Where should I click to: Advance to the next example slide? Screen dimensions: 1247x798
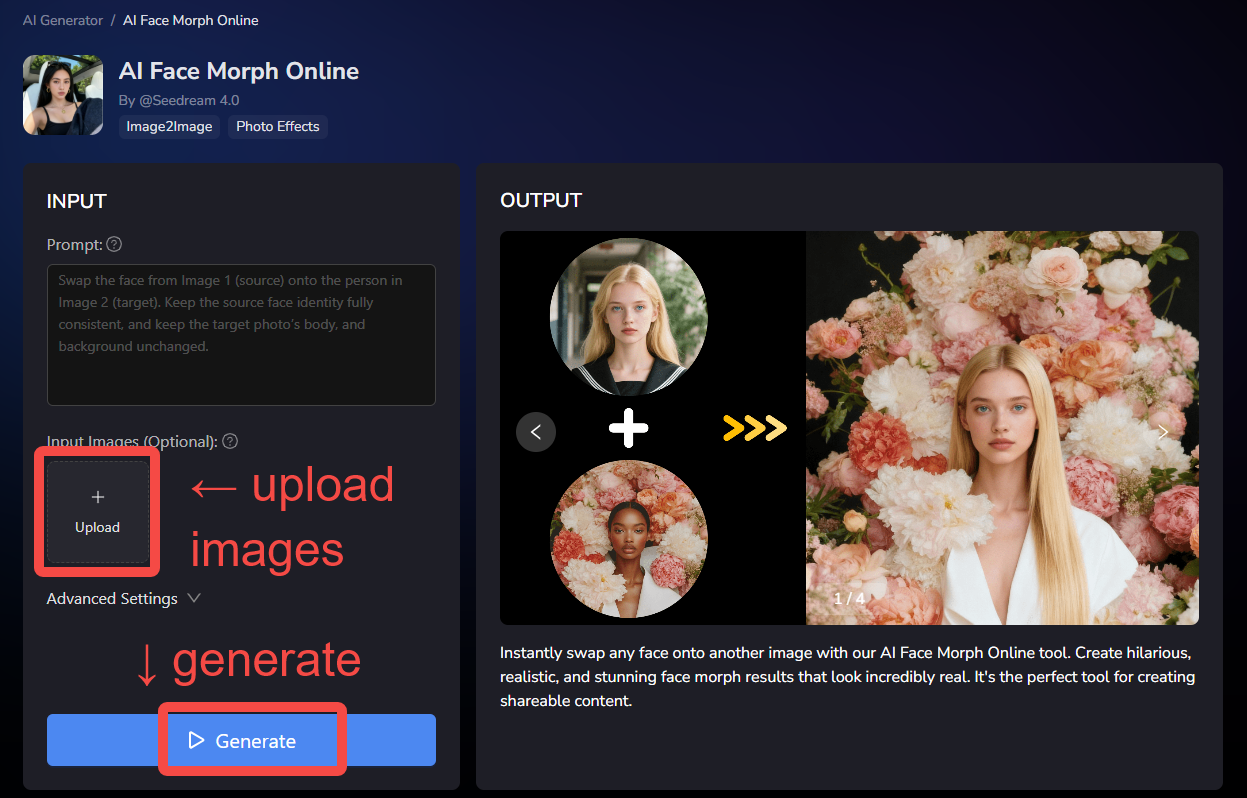(1162, 432)
